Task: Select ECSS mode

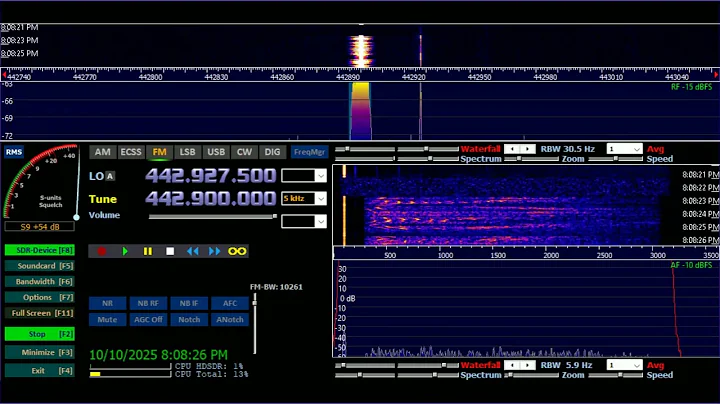Action: 131,152
